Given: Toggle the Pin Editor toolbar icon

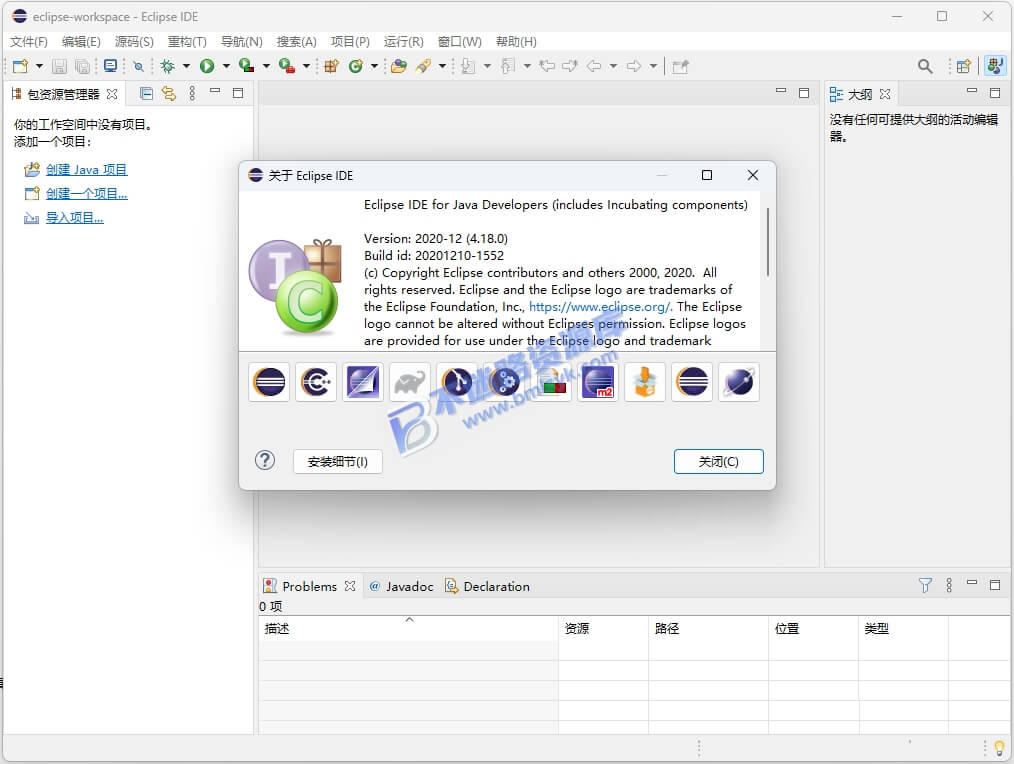Looking at the screenshot, I should [680, 66].
